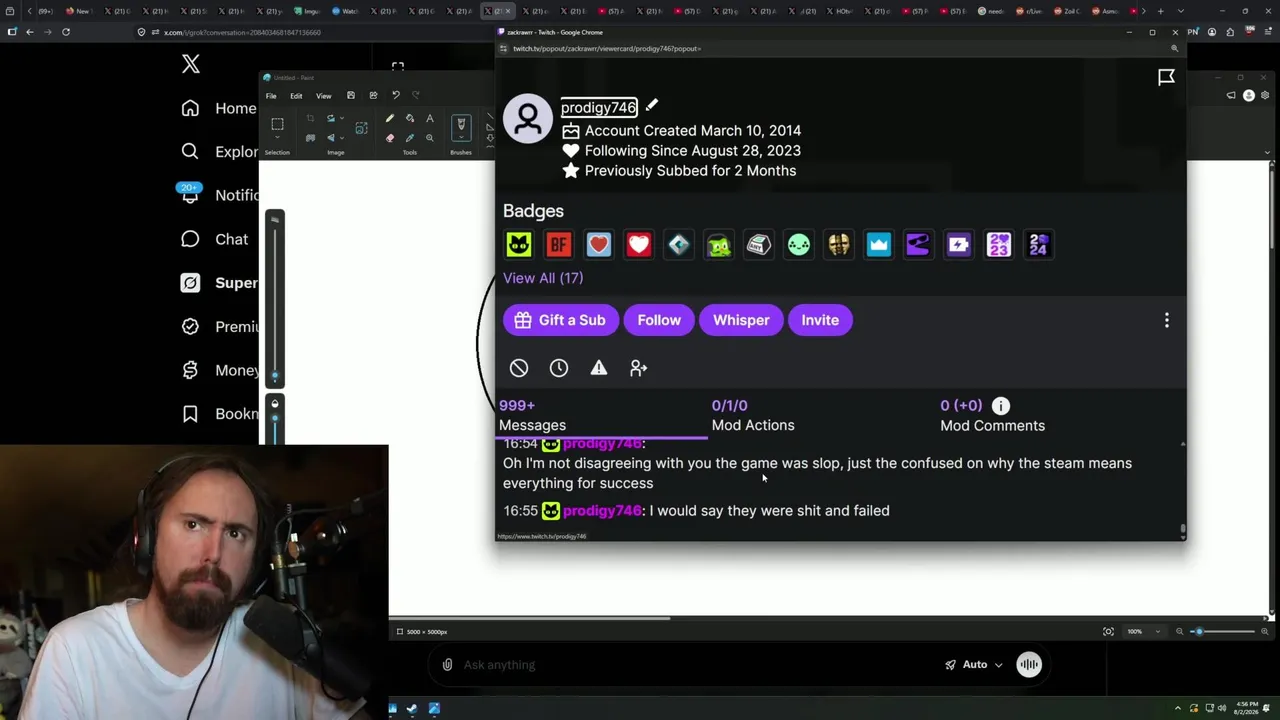Image resolution: width=1280 pixels, height=720 pixels.
Task: Open the viewer card more options menu
Action: pos(1166,320)
